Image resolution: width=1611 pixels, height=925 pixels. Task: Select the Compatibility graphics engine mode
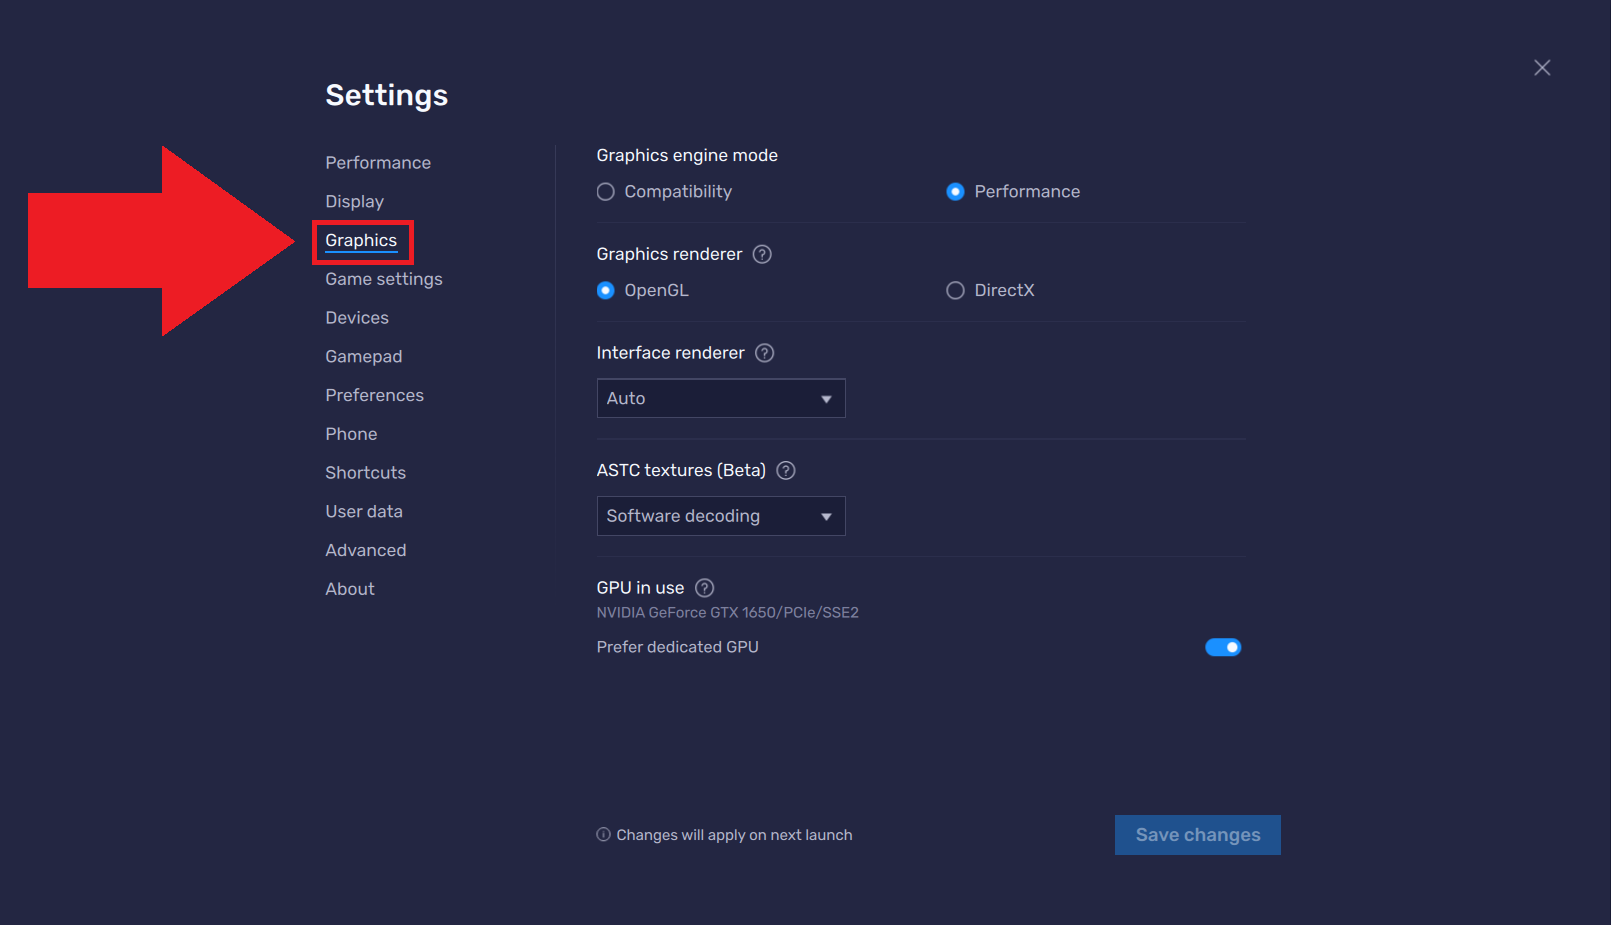[605, 191]
